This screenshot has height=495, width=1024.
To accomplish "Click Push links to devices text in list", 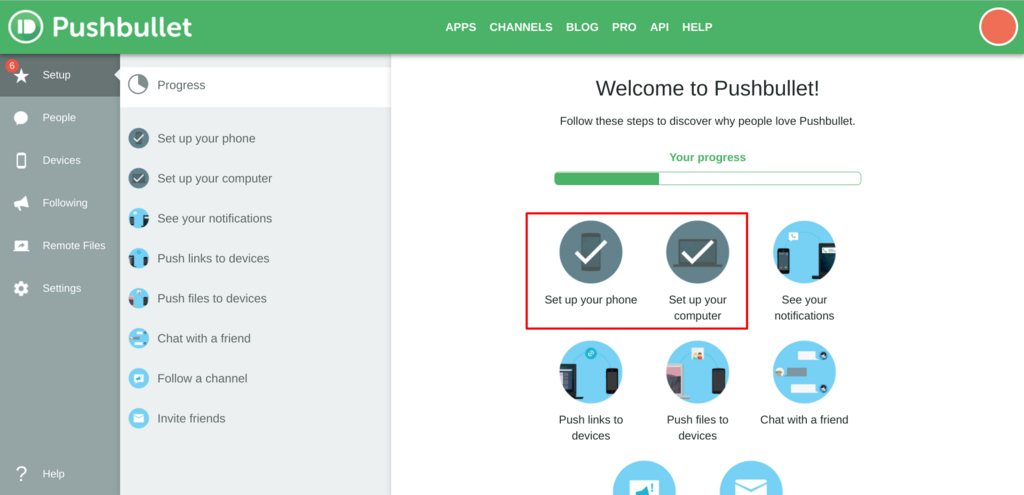I will coord(214,259).
